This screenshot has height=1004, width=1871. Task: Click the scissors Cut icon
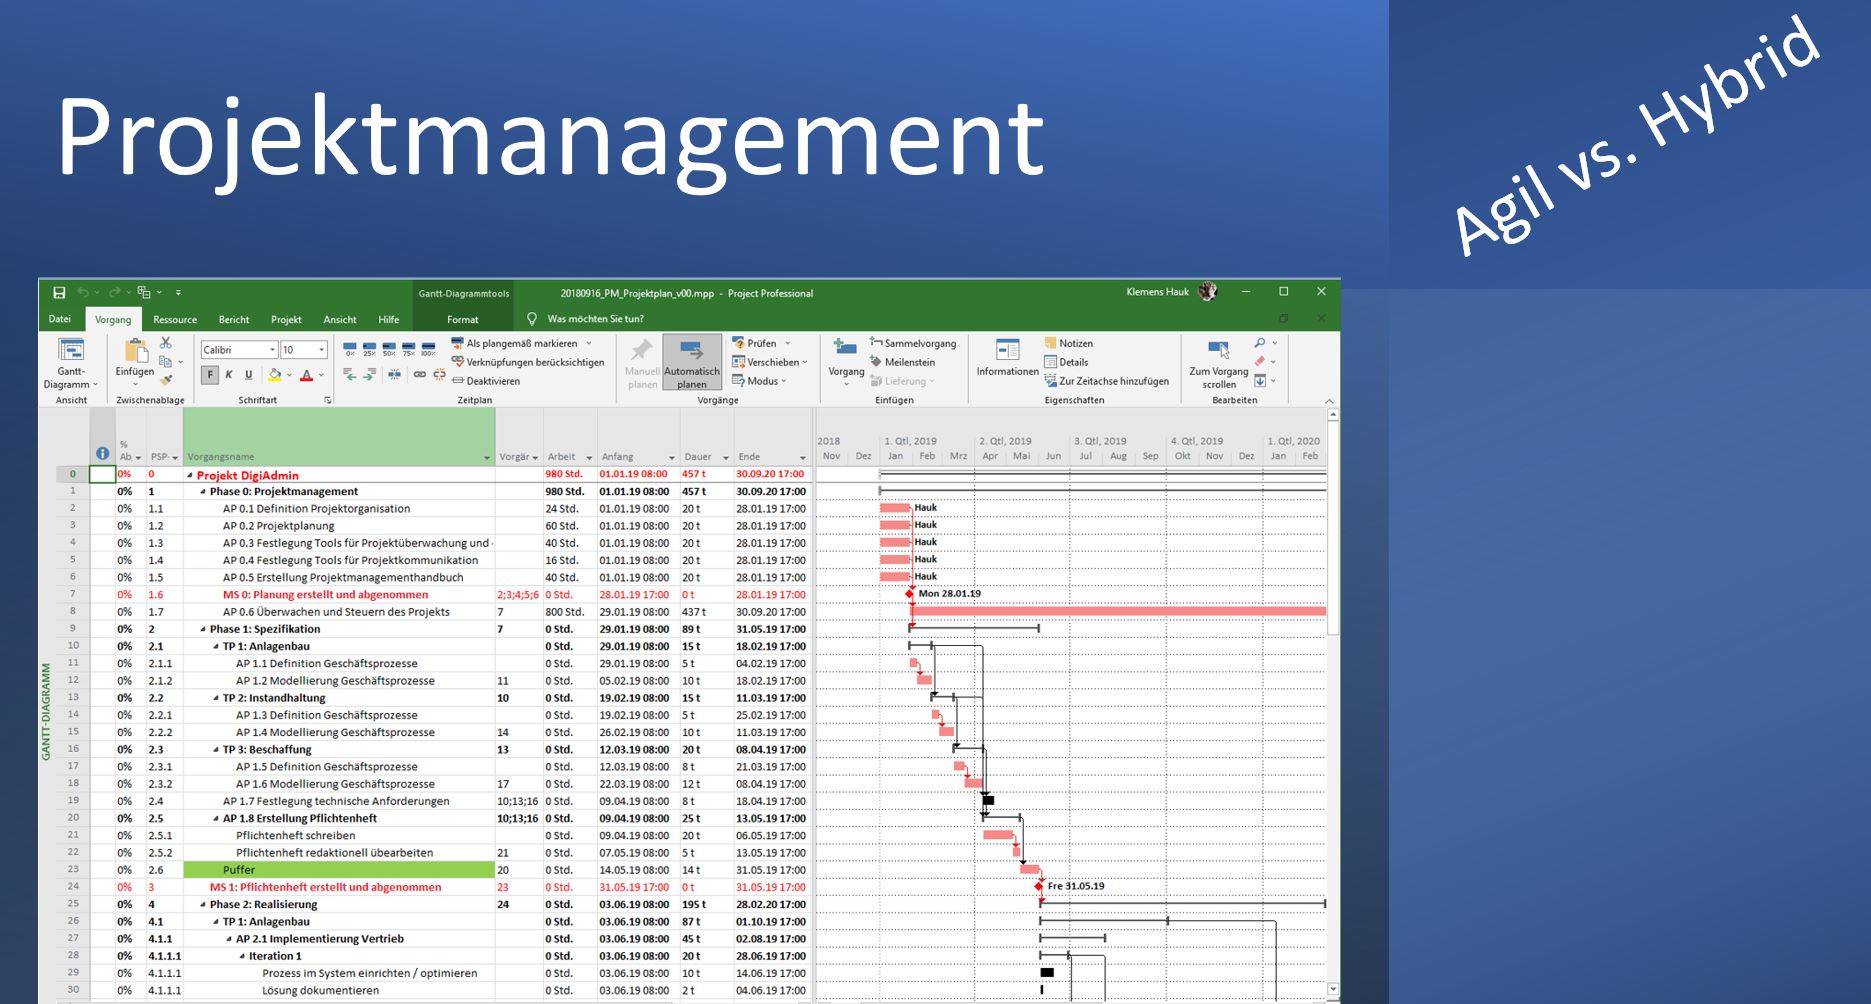(x=166, y=343)
